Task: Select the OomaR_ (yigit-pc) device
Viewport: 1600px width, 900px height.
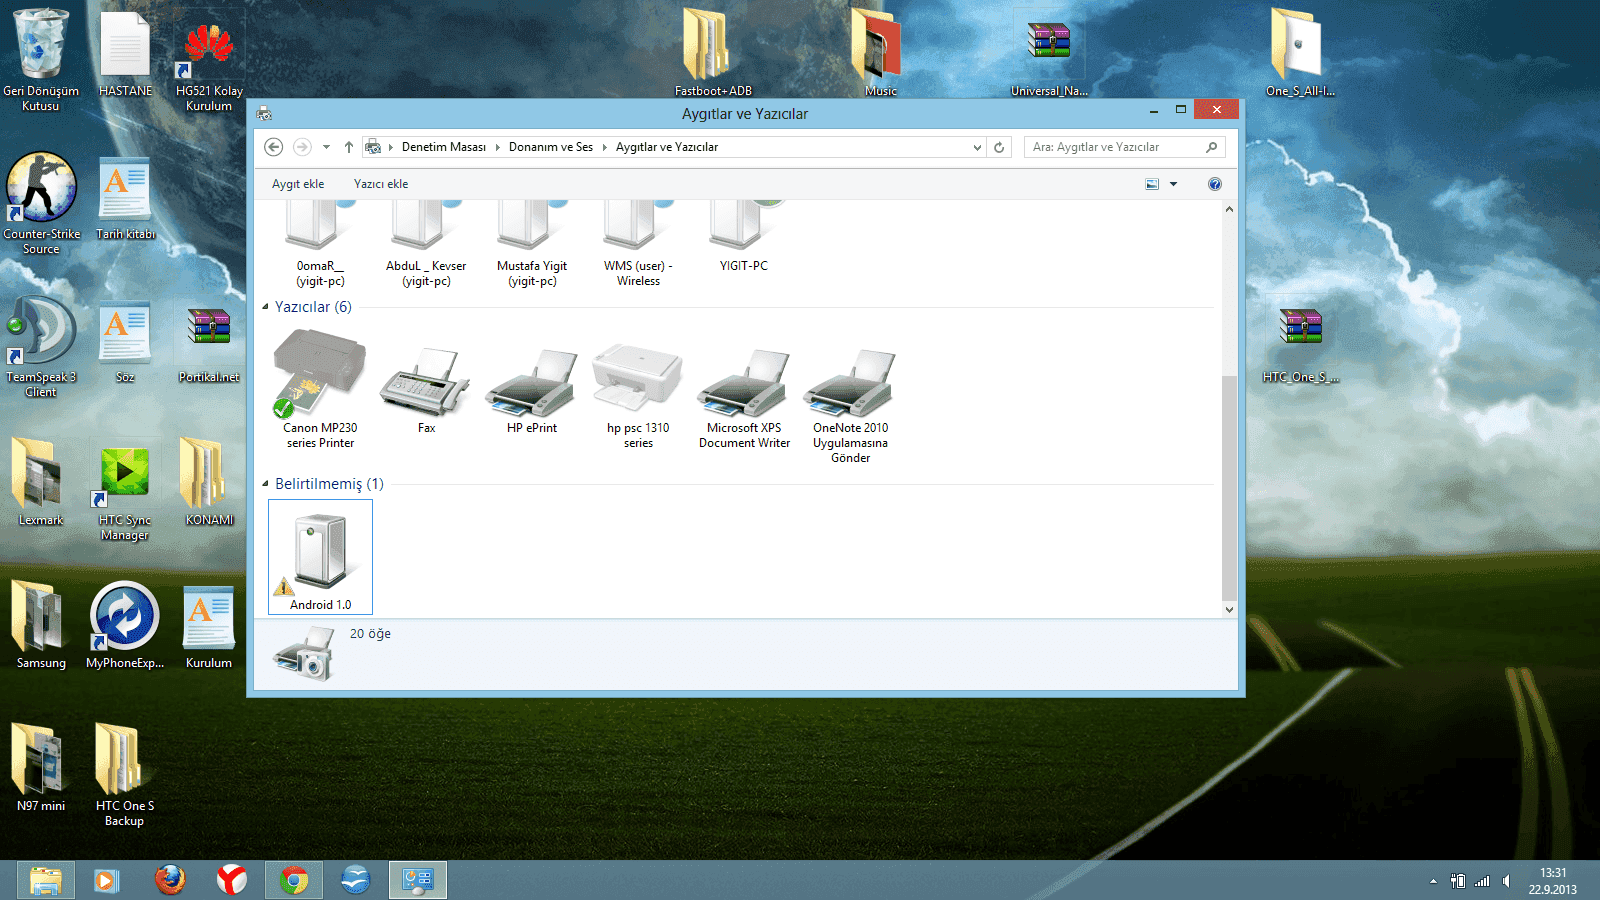Action: (x=320, y=243)
